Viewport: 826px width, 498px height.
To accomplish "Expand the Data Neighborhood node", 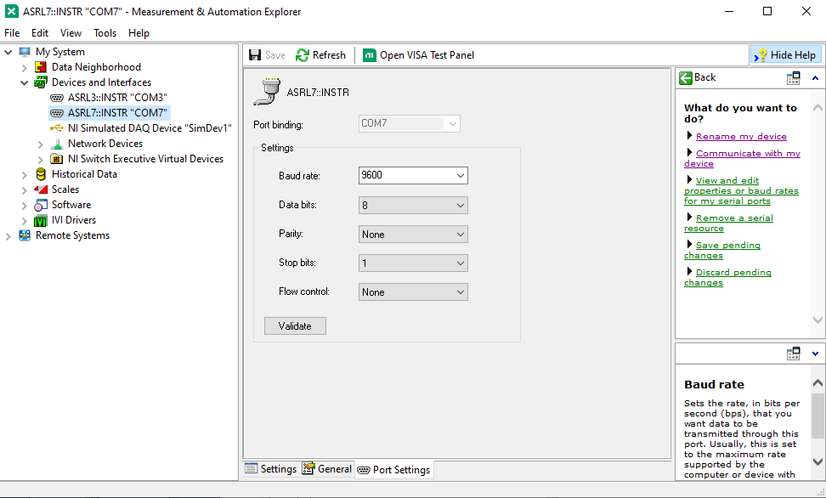I will [24, 67].
